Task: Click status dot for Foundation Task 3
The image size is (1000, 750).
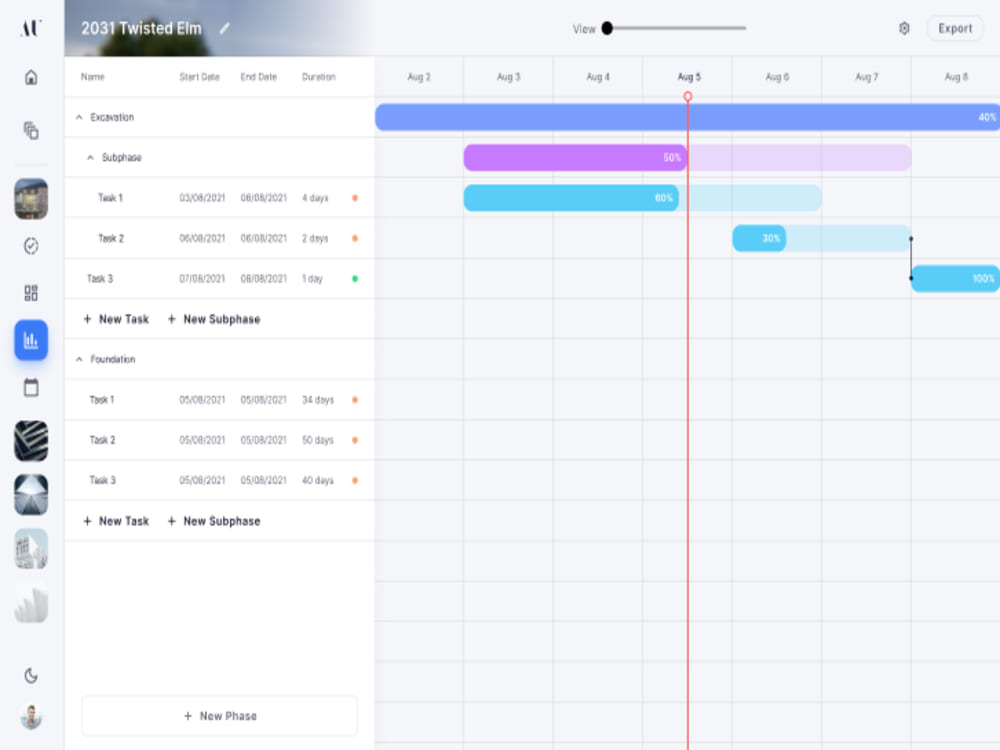Action: [x=355, y=480]
